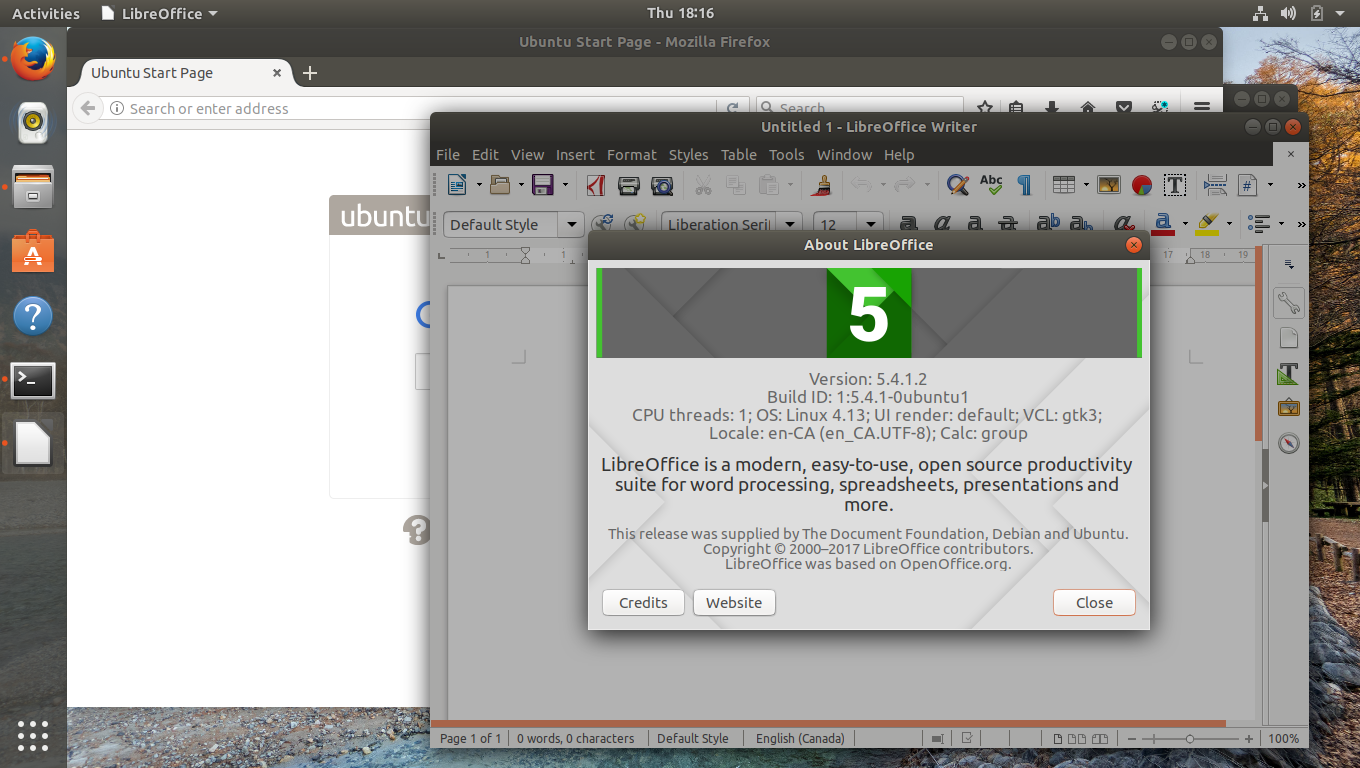Show Applications grid in the dock

click(x=33, y=735)
